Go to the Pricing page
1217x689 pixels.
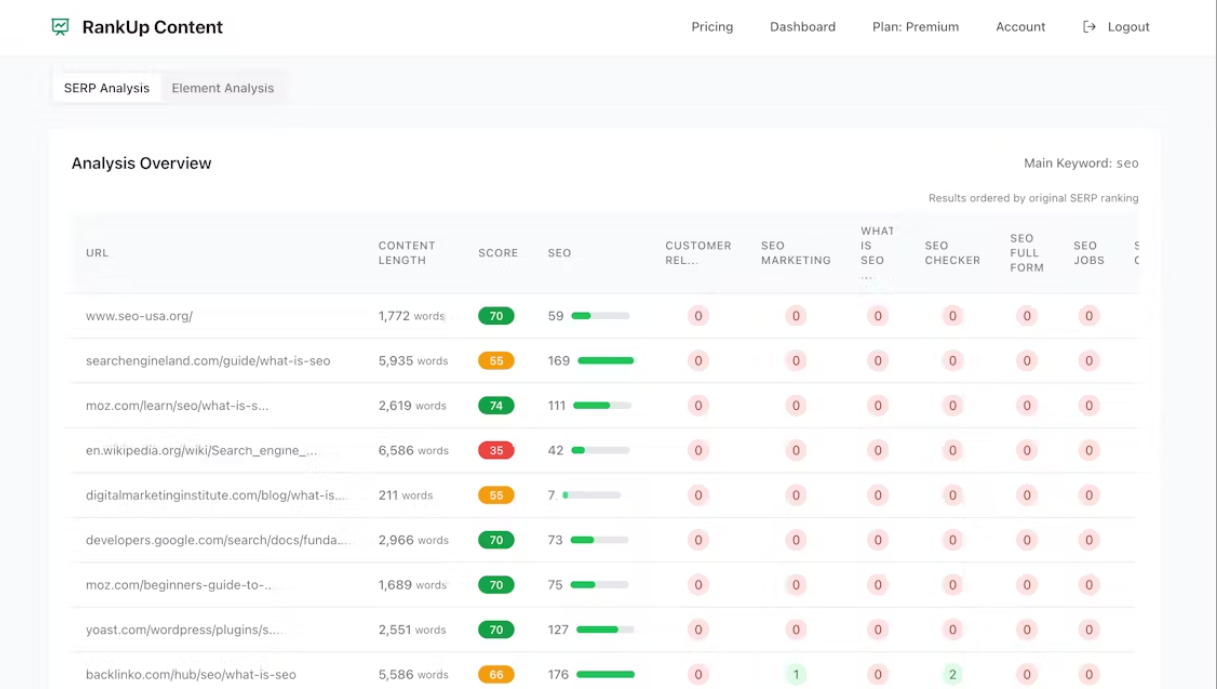(712, 27)
